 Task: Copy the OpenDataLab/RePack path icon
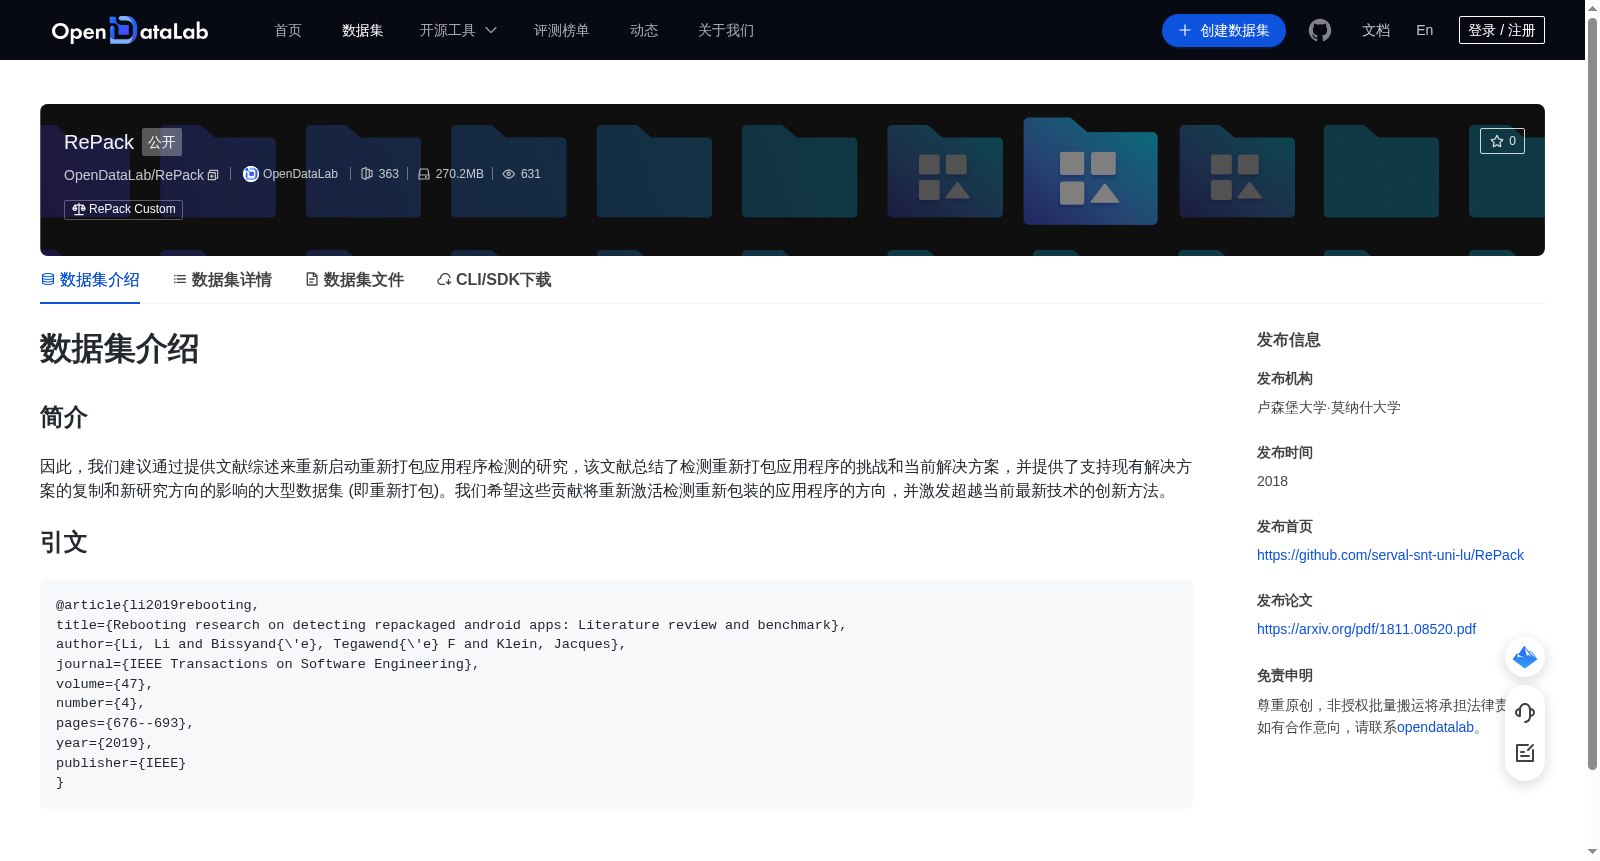point(213,175)
